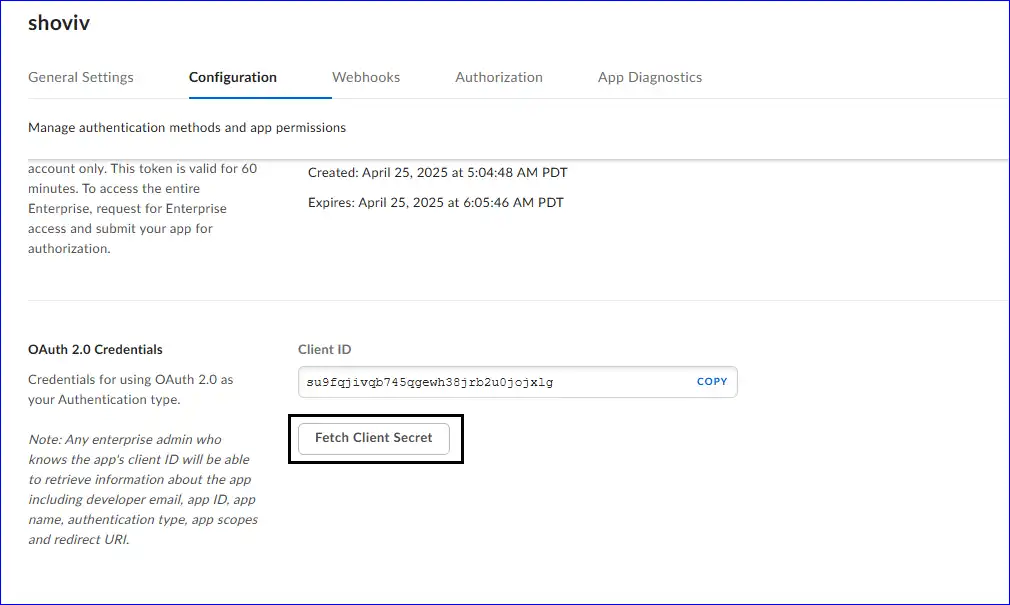This screenshot has width=1010, height=605.
Task: Switch to the Webhooks tab
Action: pos(366,77)
